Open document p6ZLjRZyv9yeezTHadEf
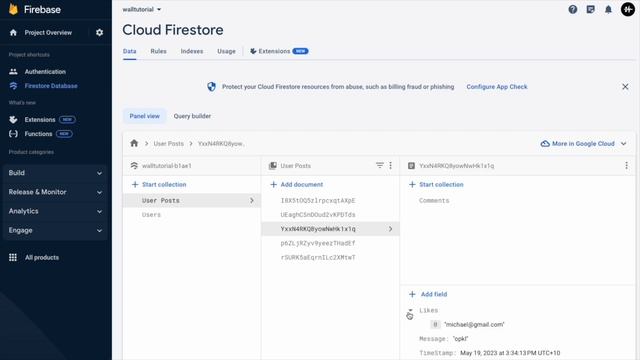The width and height of the screenshot is (640, 360). (x=318, y=243)
